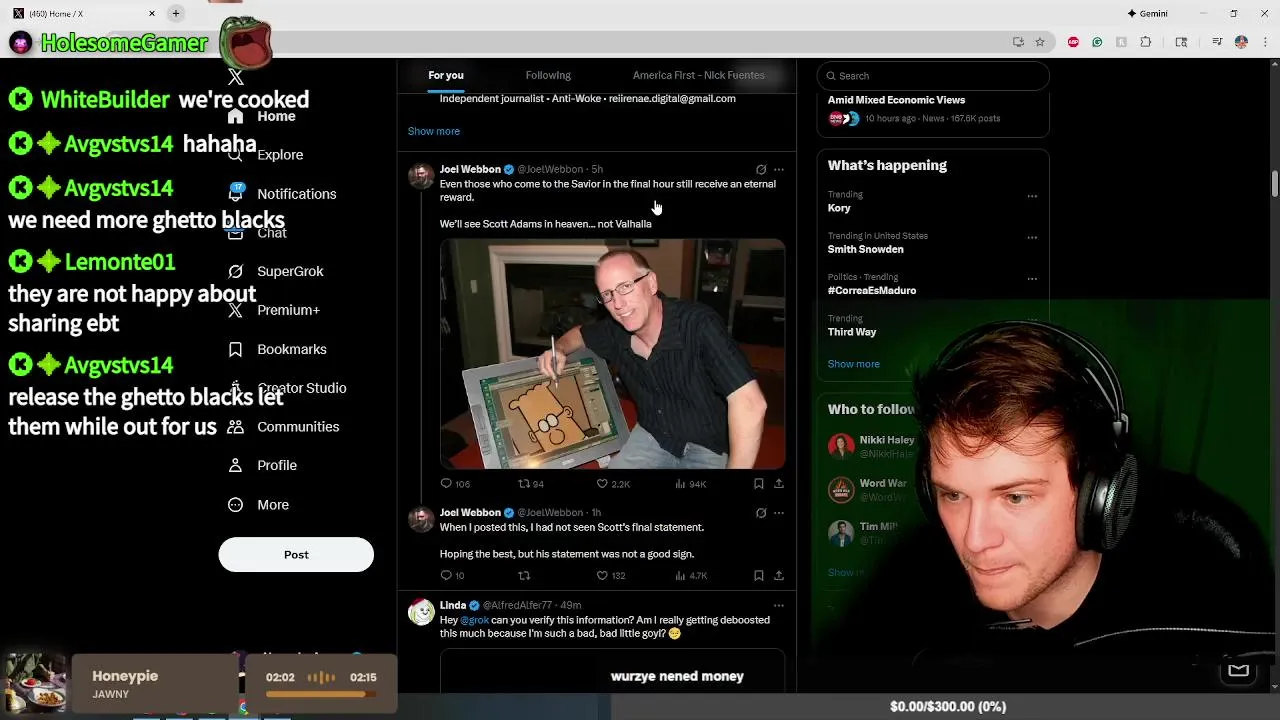Screen dimensions: 1280x720
Task: Open the Grammarly extension
Action: [1097, 42]
